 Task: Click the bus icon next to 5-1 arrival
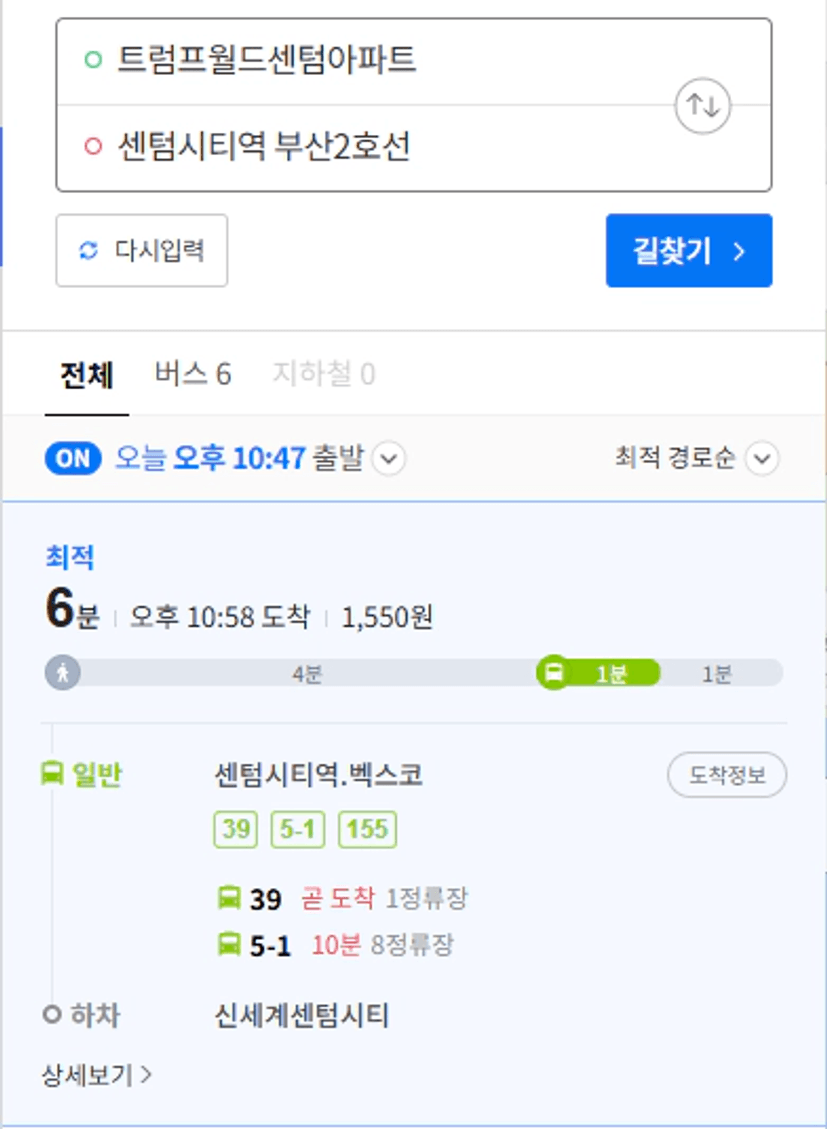tap(229, 944)
